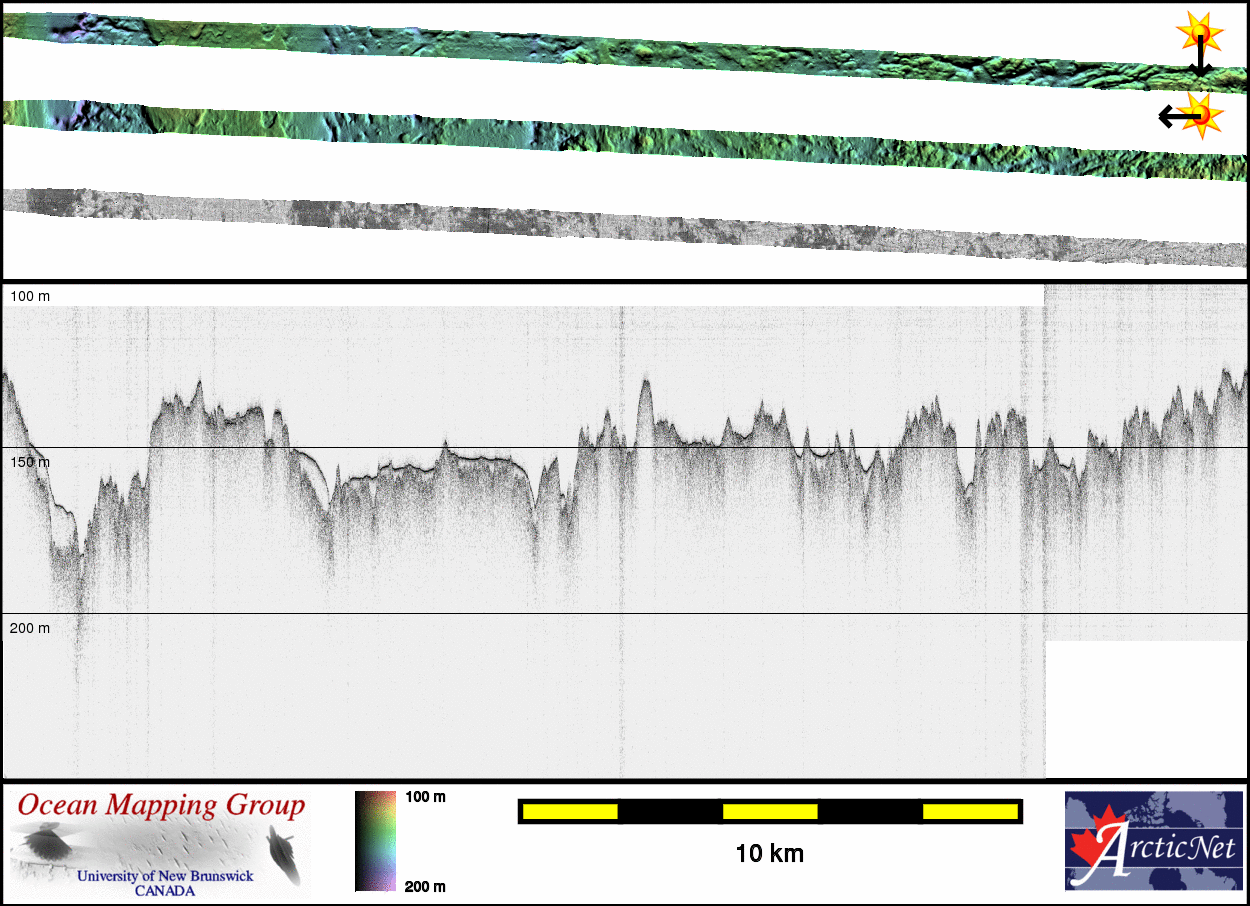Click the ArcticNet logo
This screenshot has height=906, width=1250.
coord(1154,840)
